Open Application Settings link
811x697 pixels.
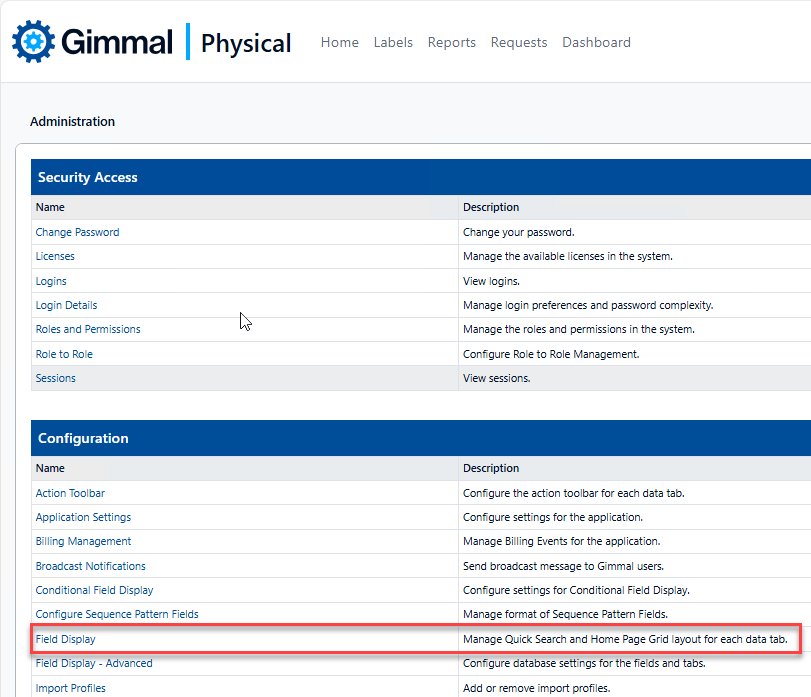point(83,517)
